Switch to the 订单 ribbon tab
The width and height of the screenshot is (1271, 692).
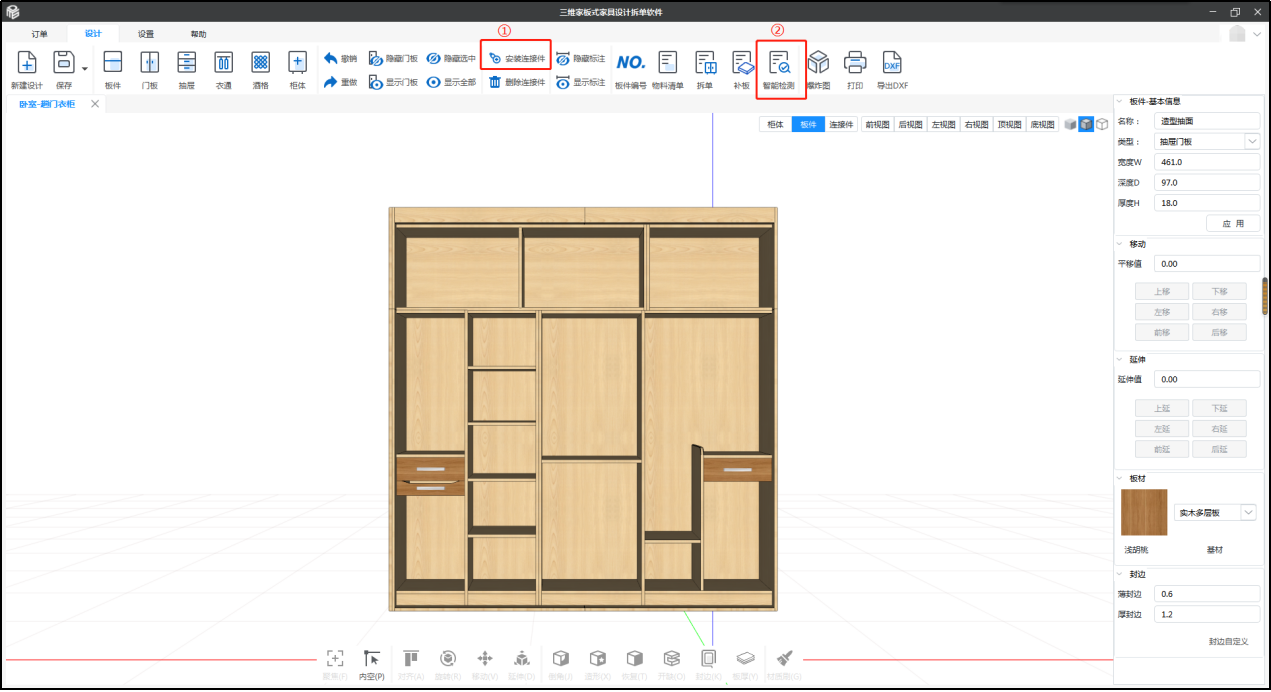(39, 33)
